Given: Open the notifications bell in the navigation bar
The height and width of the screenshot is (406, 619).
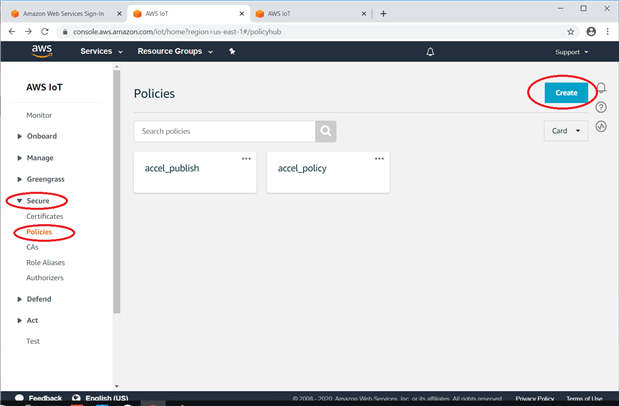Looking at the screenshot, I should coord(430,52).
